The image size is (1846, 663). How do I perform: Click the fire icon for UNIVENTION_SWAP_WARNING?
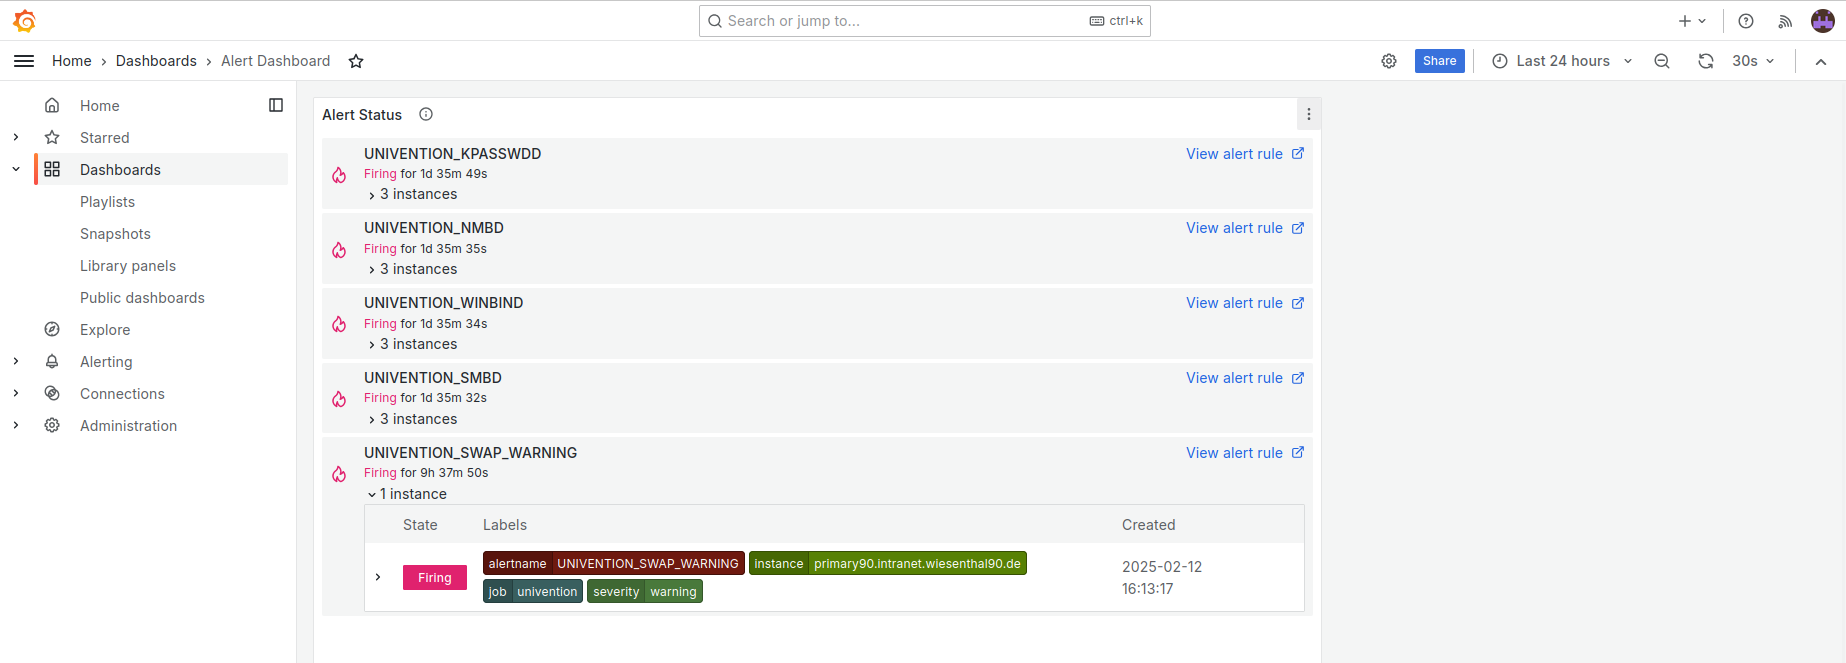point(339,474)
